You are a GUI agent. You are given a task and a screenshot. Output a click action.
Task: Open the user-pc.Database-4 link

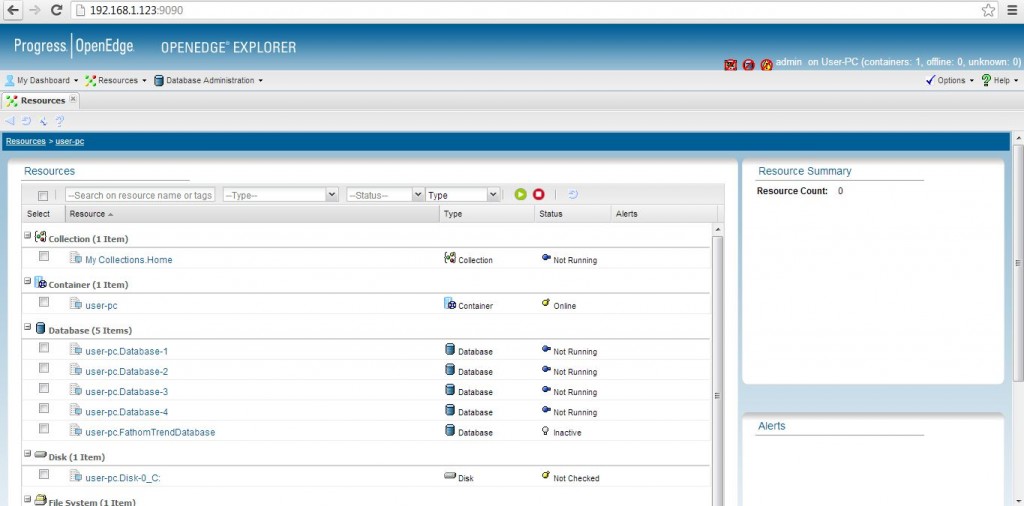tap(127, 412)
